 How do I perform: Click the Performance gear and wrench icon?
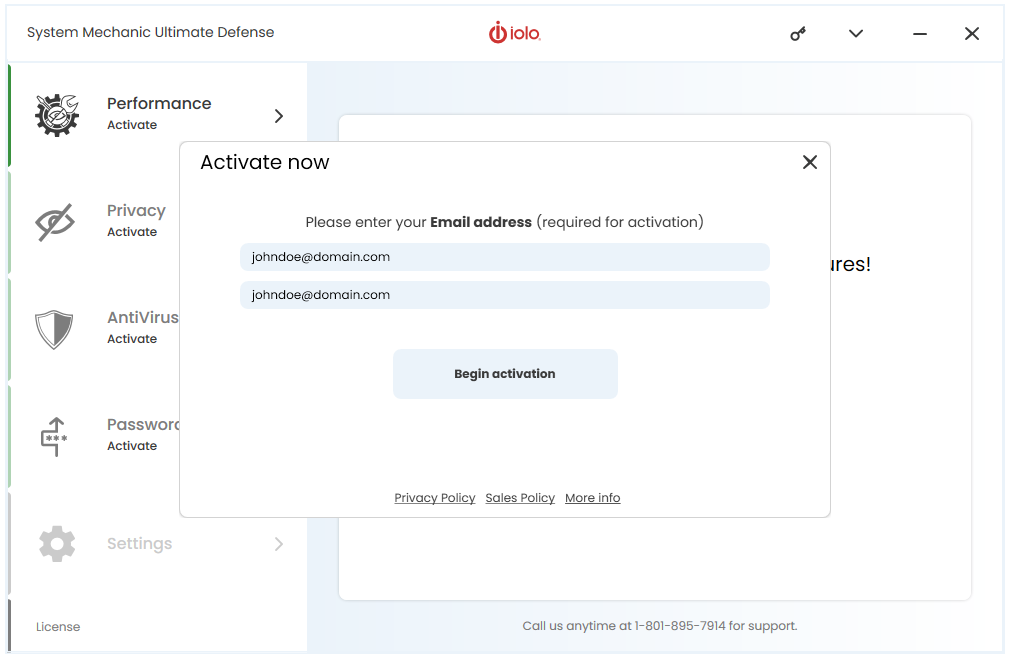pyautogui.click(x=57, y=115)
